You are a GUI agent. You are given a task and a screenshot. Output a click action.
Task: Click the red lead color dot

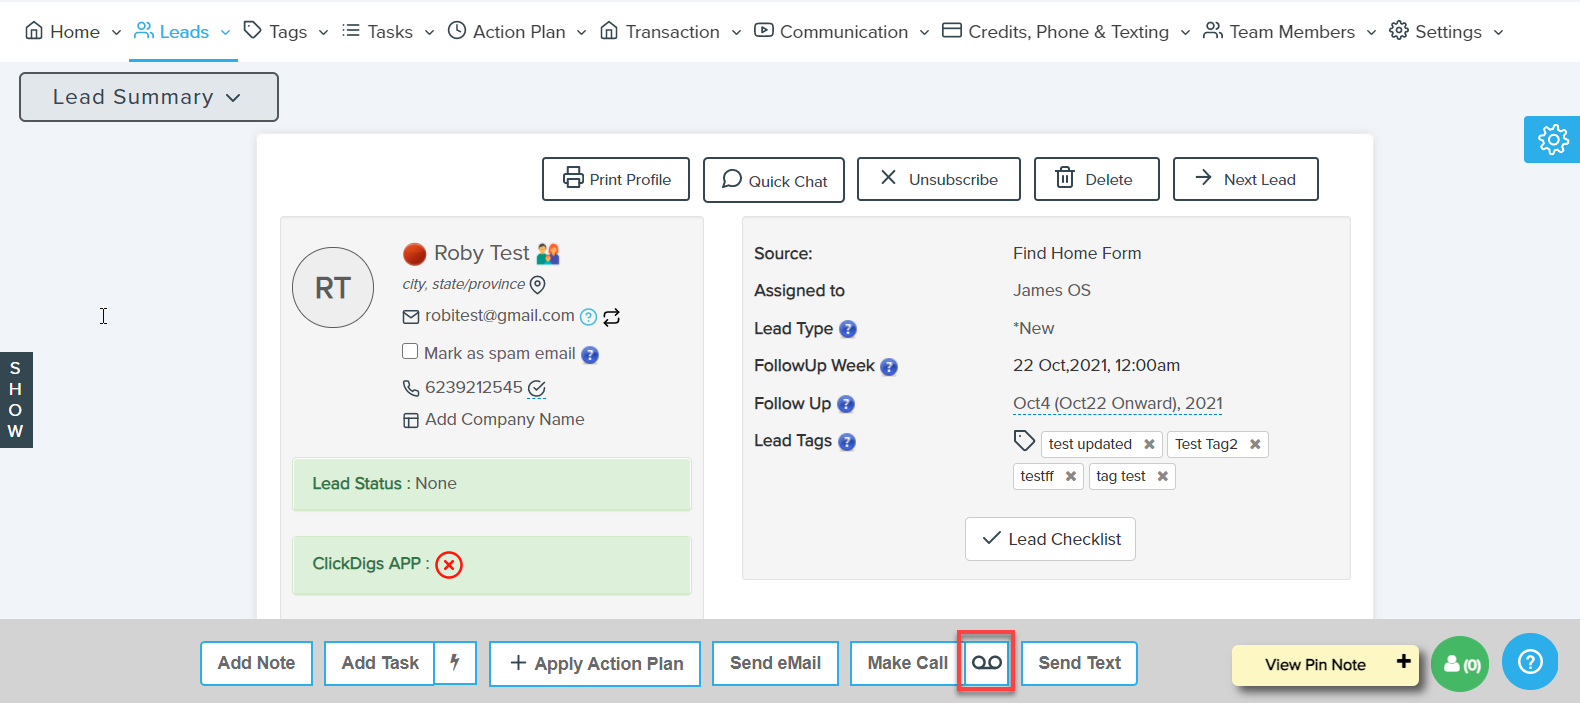414,254
